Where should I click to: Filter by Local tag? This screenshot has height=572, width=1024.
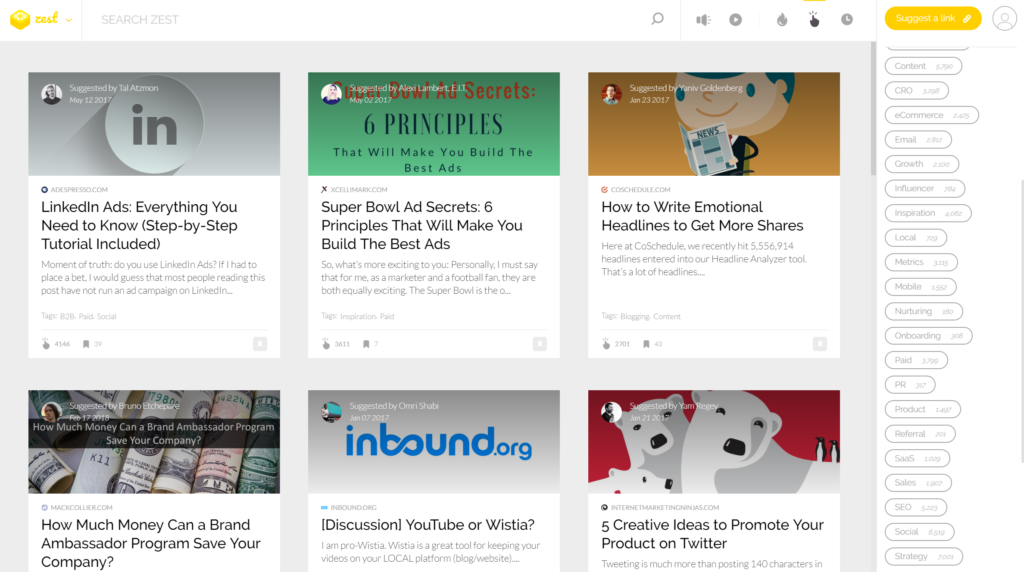916,238
